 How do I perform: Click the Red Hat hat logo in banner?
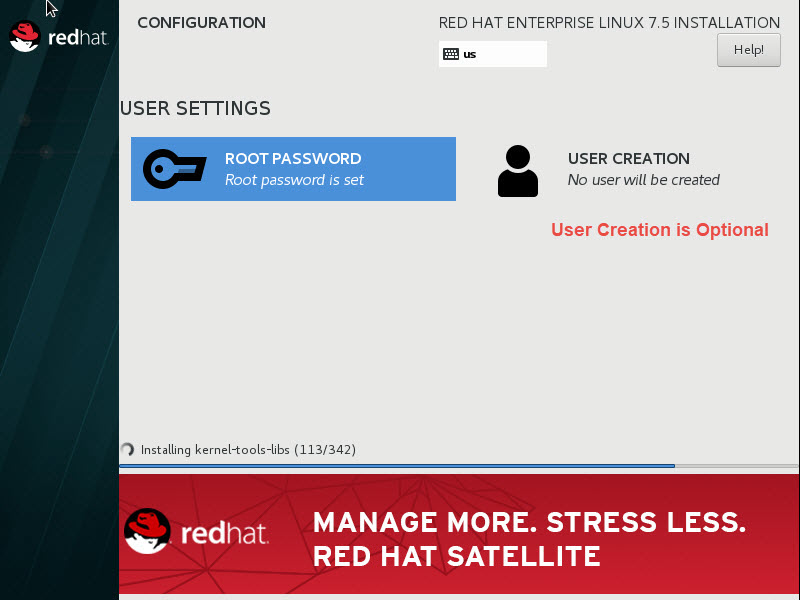click(x=147, y=530)
